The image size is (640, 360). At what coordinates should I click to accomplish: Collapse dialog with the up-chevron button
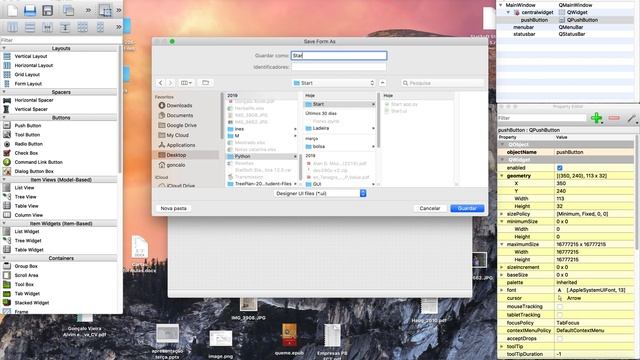click(x=382, y=83)
